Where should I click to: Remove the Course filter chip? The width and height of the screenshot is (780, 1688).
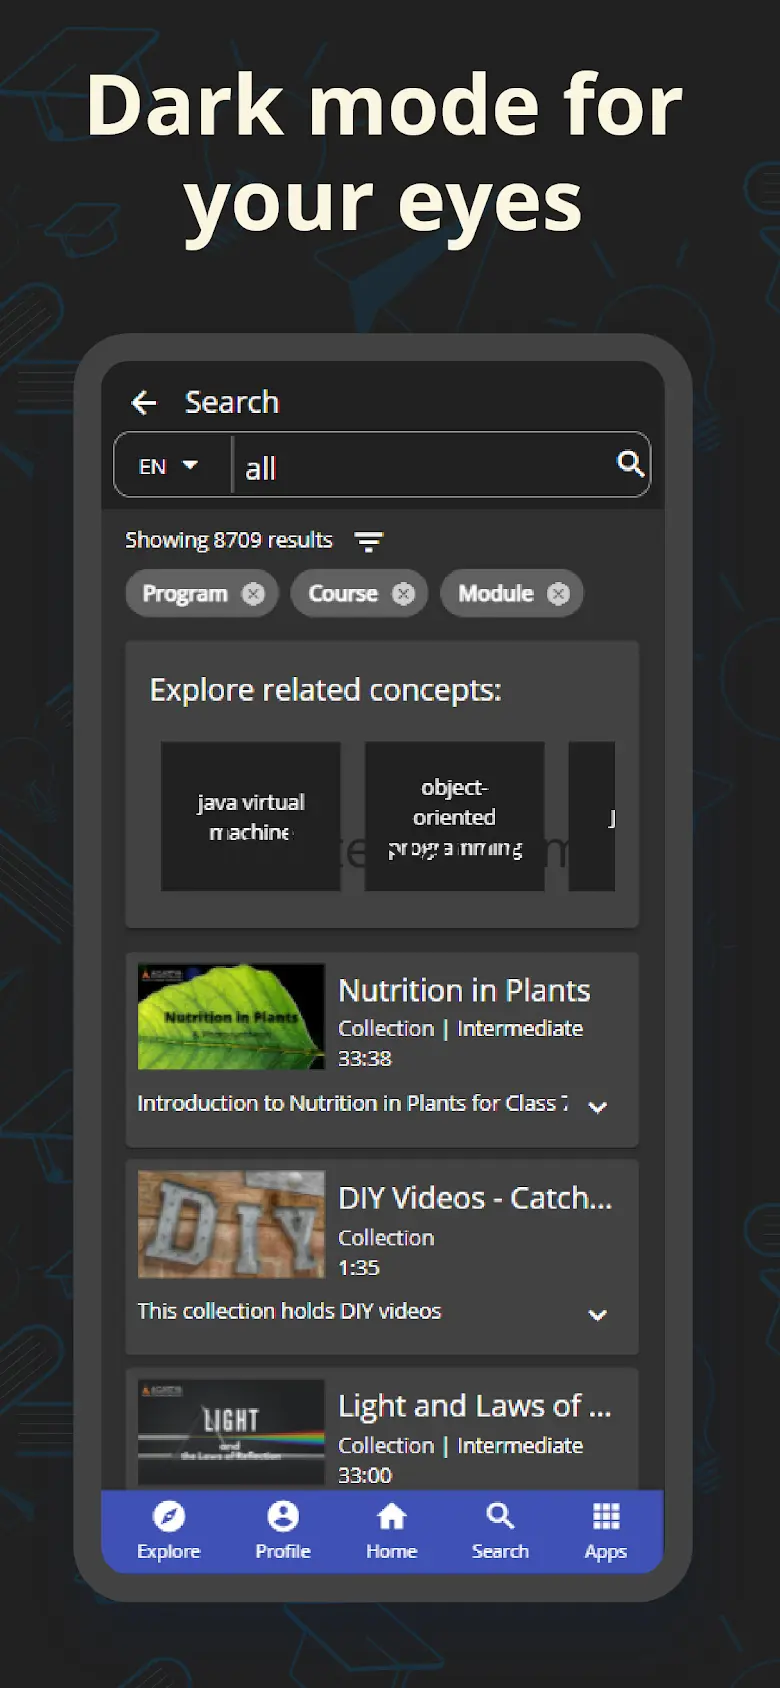pos(403,594)
